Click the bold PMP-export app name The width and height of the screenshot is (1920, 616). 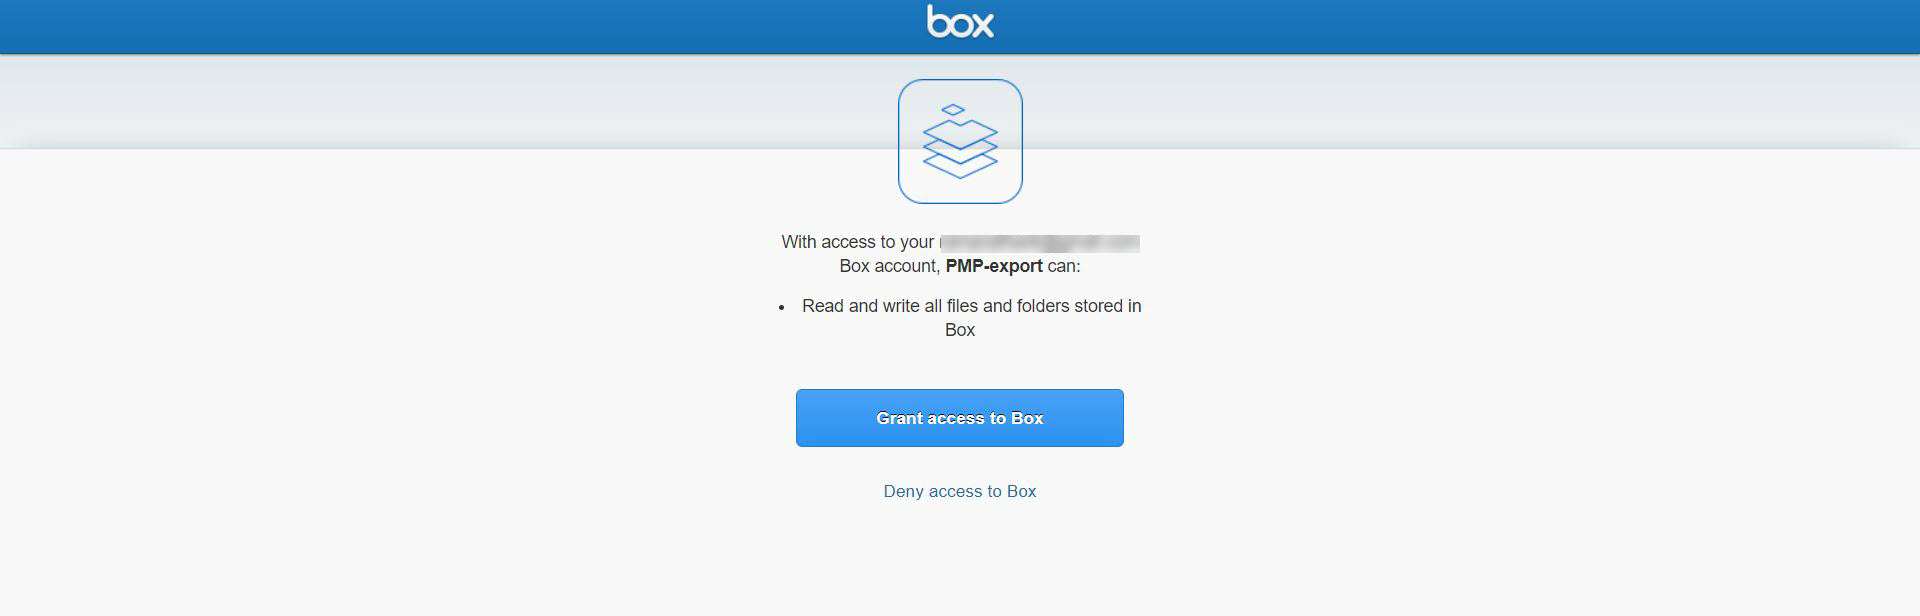[x=994, y=266]
